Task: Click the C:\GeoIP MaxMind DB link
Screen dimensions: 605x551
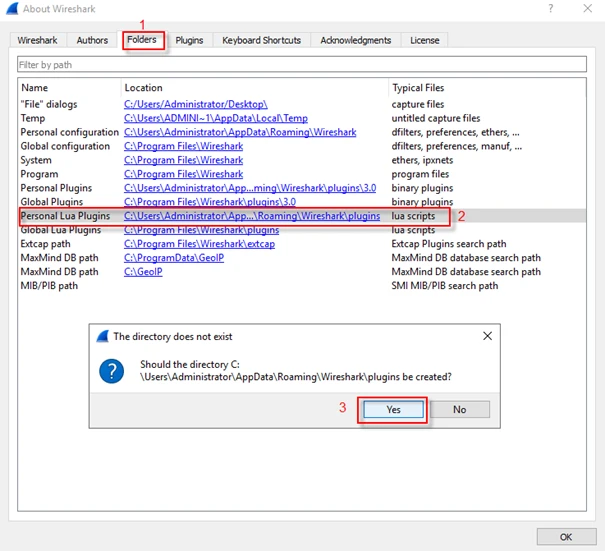Action: tap(143, 272)
